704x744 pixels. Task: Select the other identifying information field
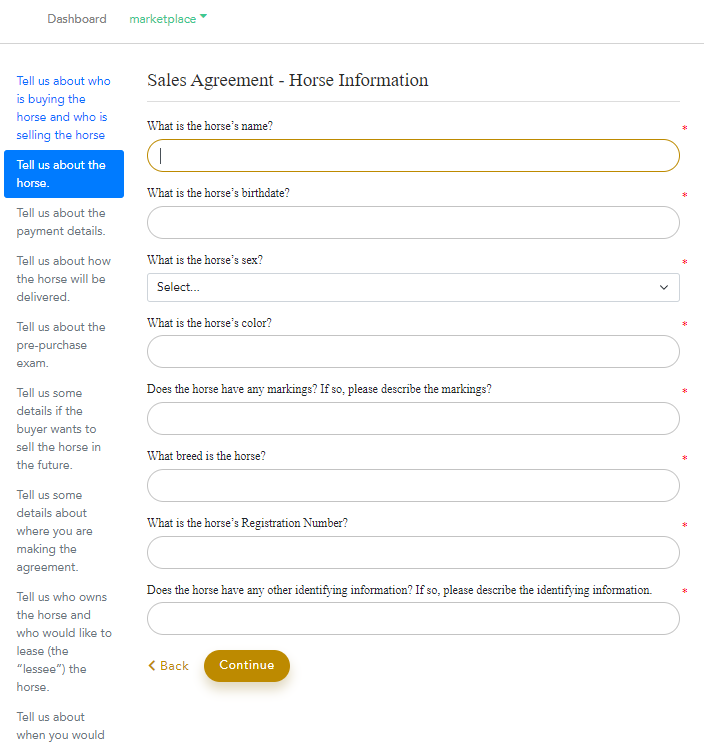coord(412,618)
